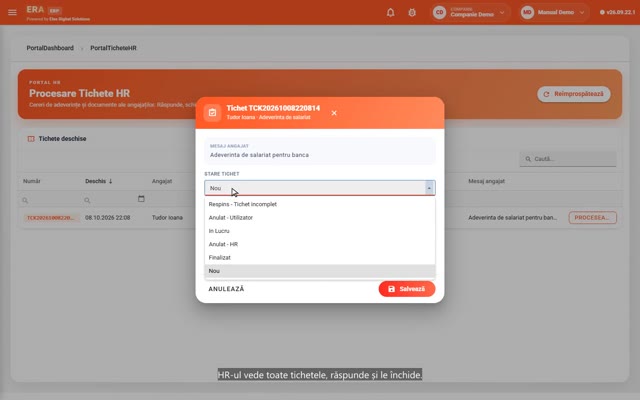Screen dimensions: 640x400
Task: Click the date cell 08.10.2026 22:08
Action: (x=108, y=218)
